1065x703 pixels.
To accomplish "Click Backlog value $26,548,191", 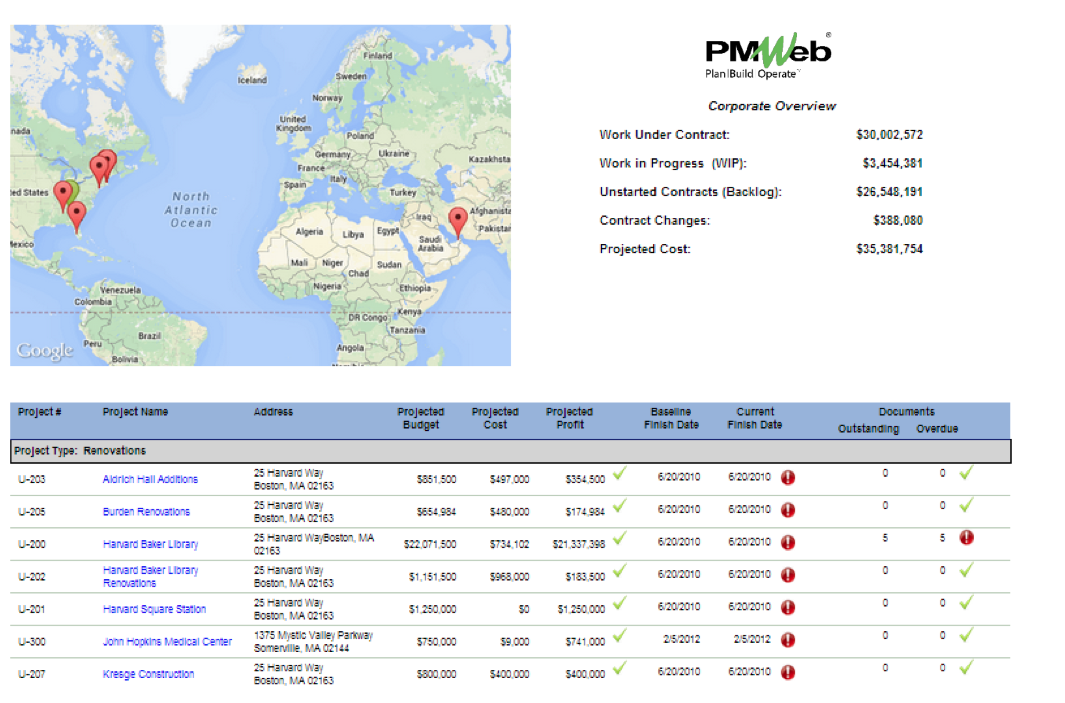I will pyautogui.click(x=889, y=192).
